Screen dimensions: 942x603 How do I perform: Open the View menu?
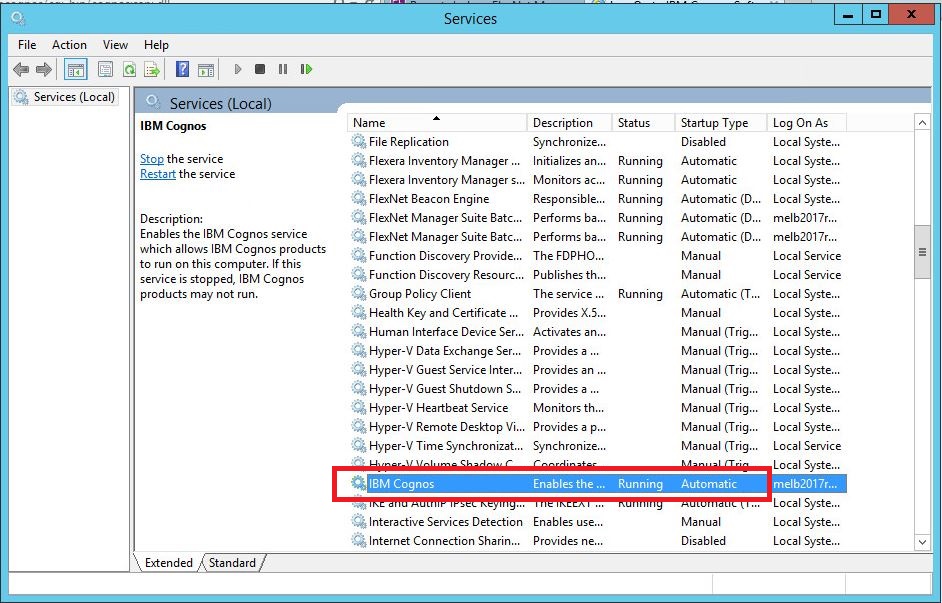[x=115, y=45]
